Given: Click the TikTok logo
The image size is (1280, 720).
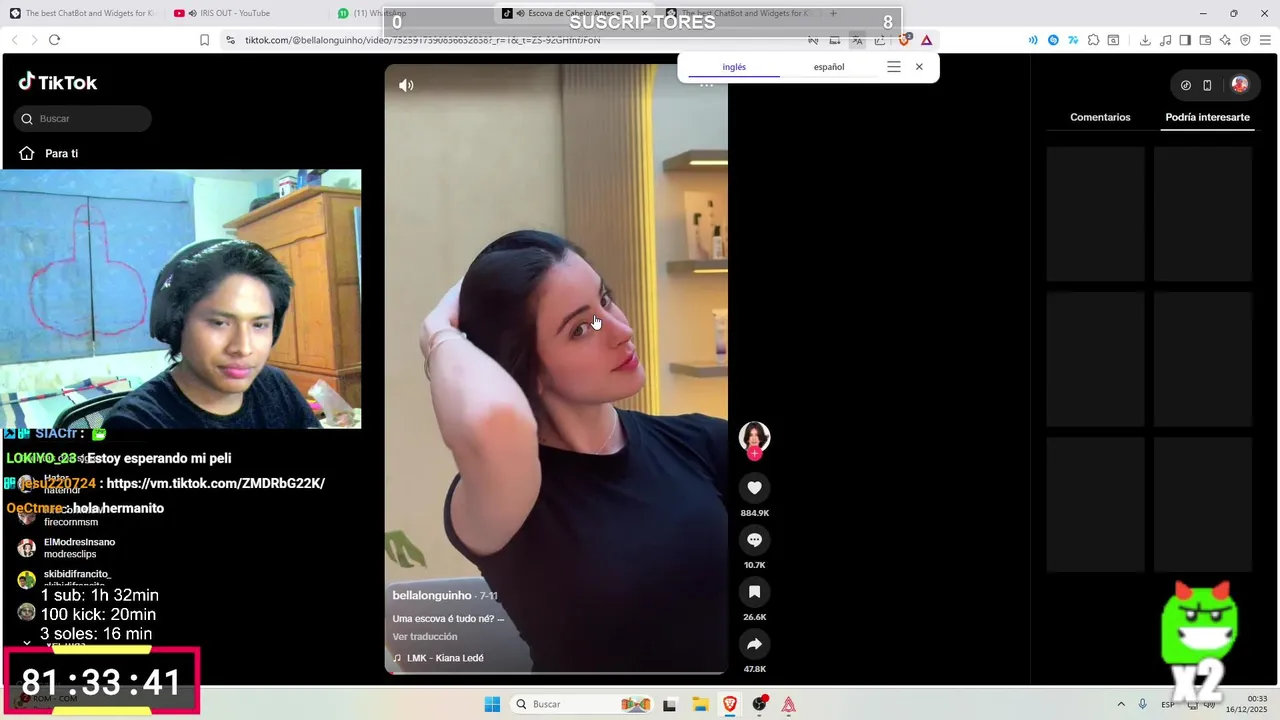Looking at the screenshot, I should click(58, 82).
